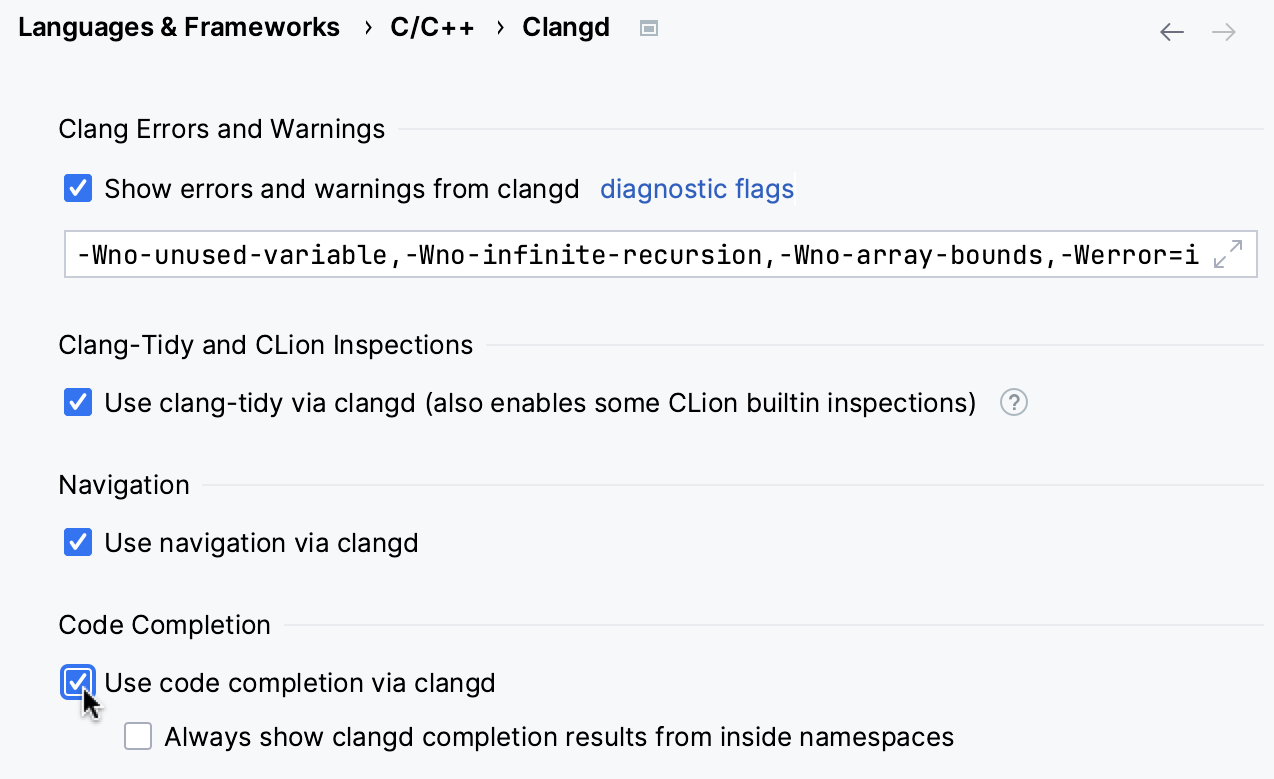Disable "Use navigation via clangd"

(77, 542)
